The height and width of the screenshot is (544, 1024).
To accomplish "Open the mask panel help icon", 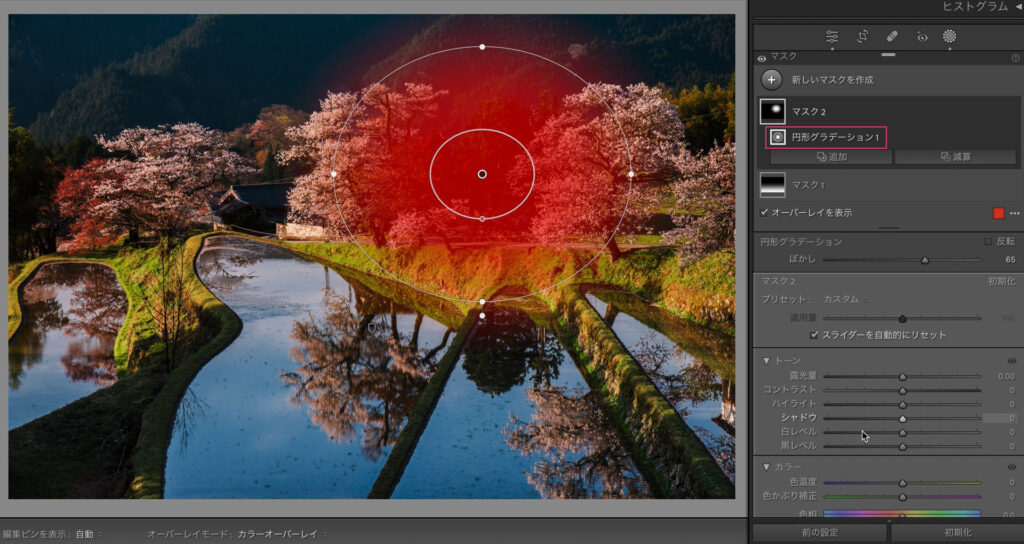I will click(x=1015, y=58).
